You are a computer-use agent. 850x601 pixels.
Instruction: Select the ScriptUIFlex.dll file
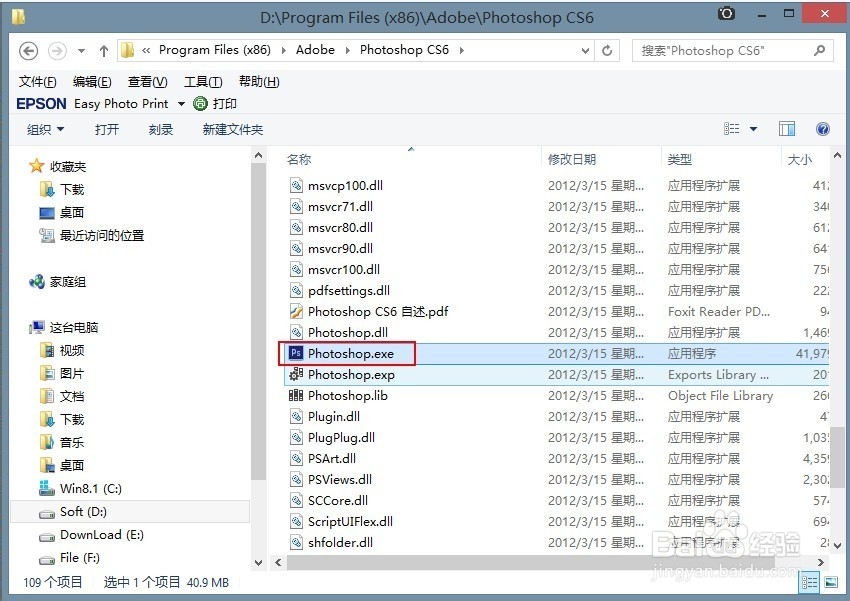pyautogui.click(x=350, y=521)
